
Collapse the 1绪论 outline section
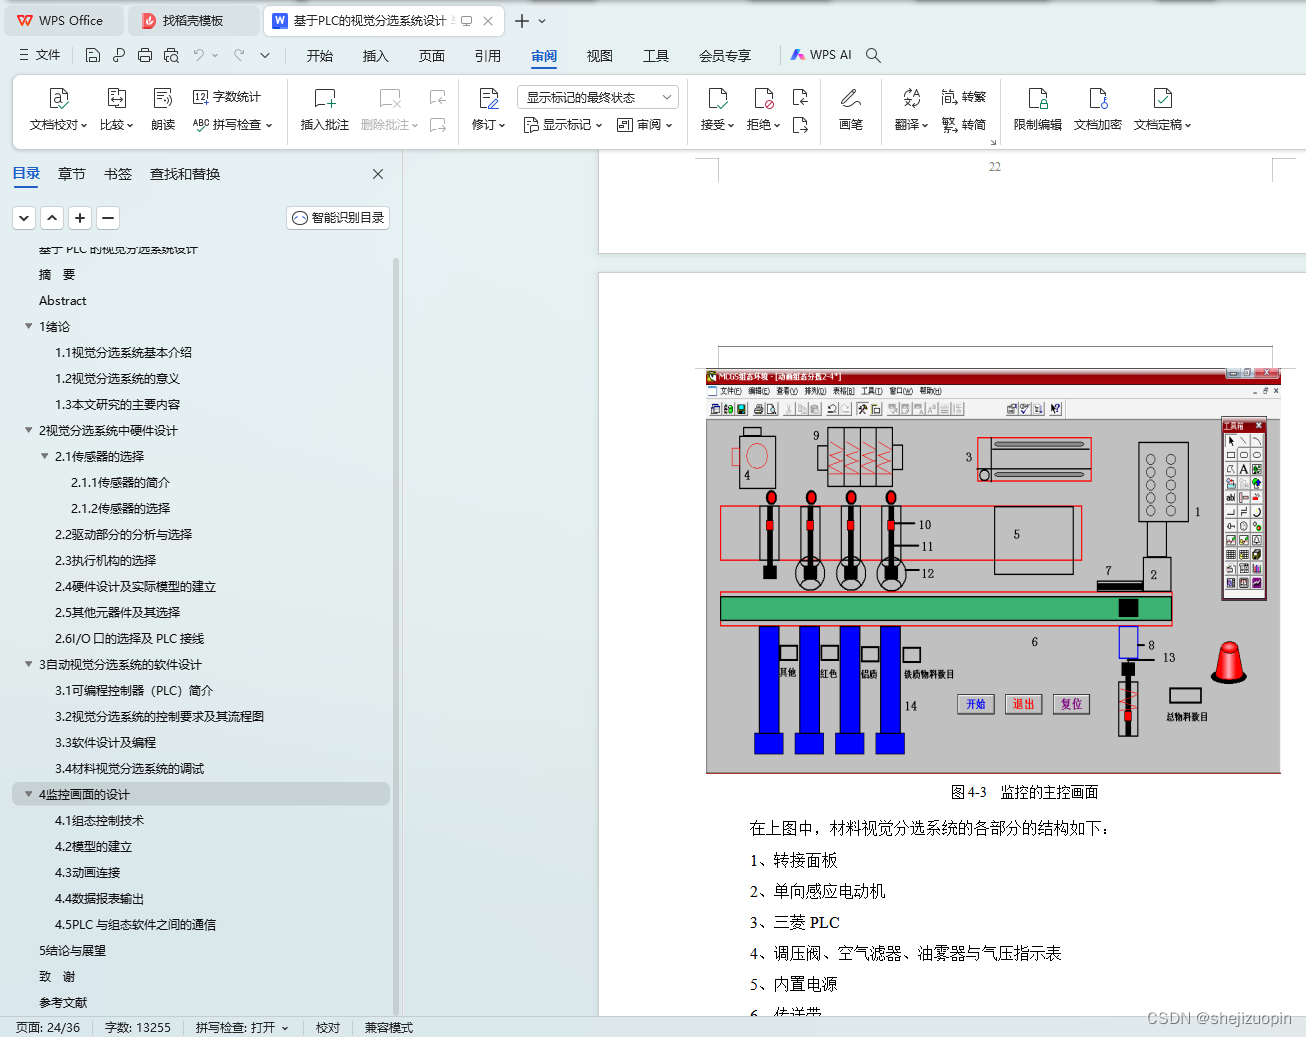click(28, 326)
